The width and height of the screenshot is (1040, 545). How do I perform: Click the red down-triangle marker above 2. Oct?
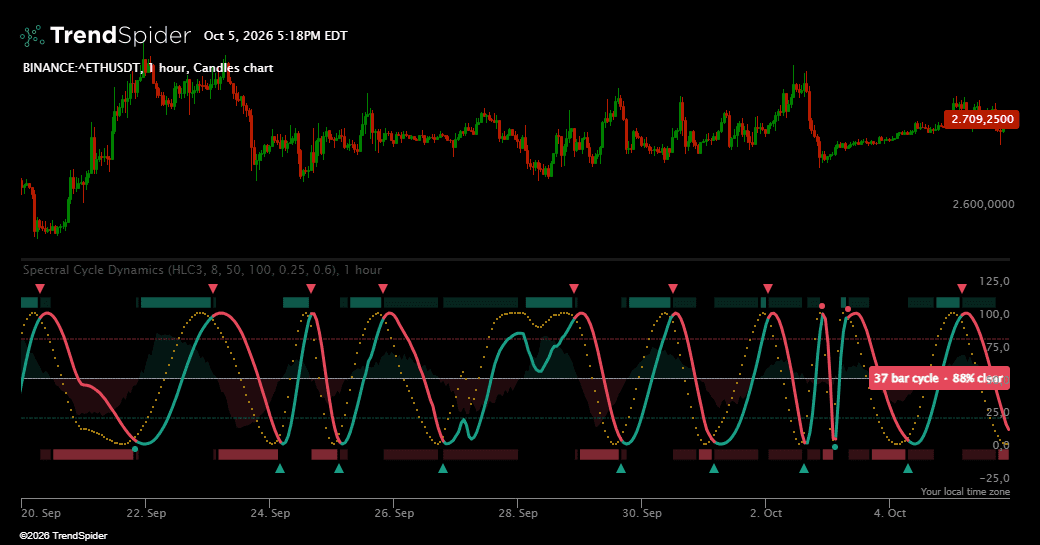tap(767, 288)
